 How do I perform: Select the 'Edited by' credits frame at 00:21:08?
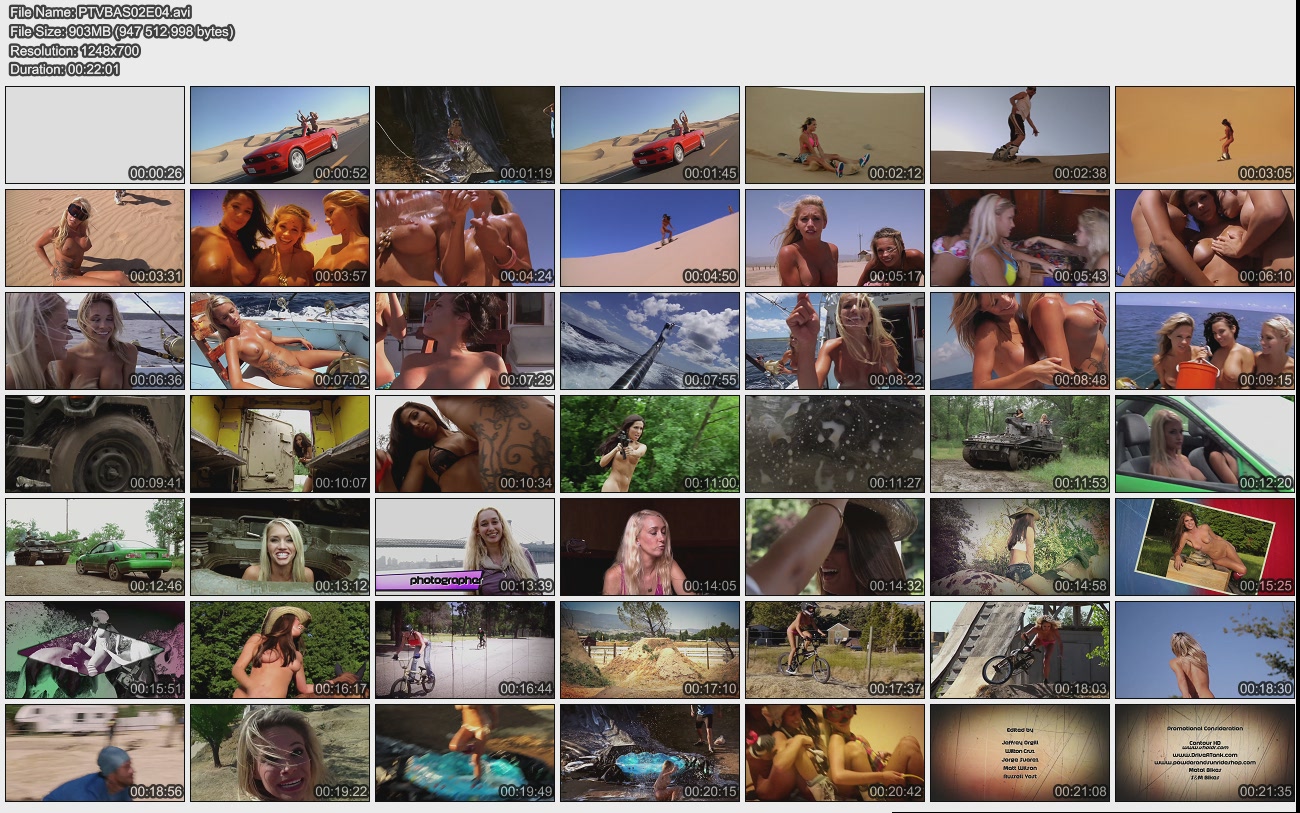[x=1020, y=753]
